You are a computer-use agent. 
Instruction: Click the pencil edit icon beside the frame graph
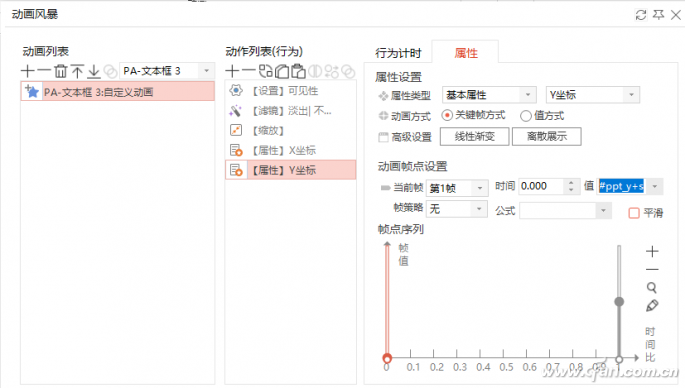pos(652,305)
